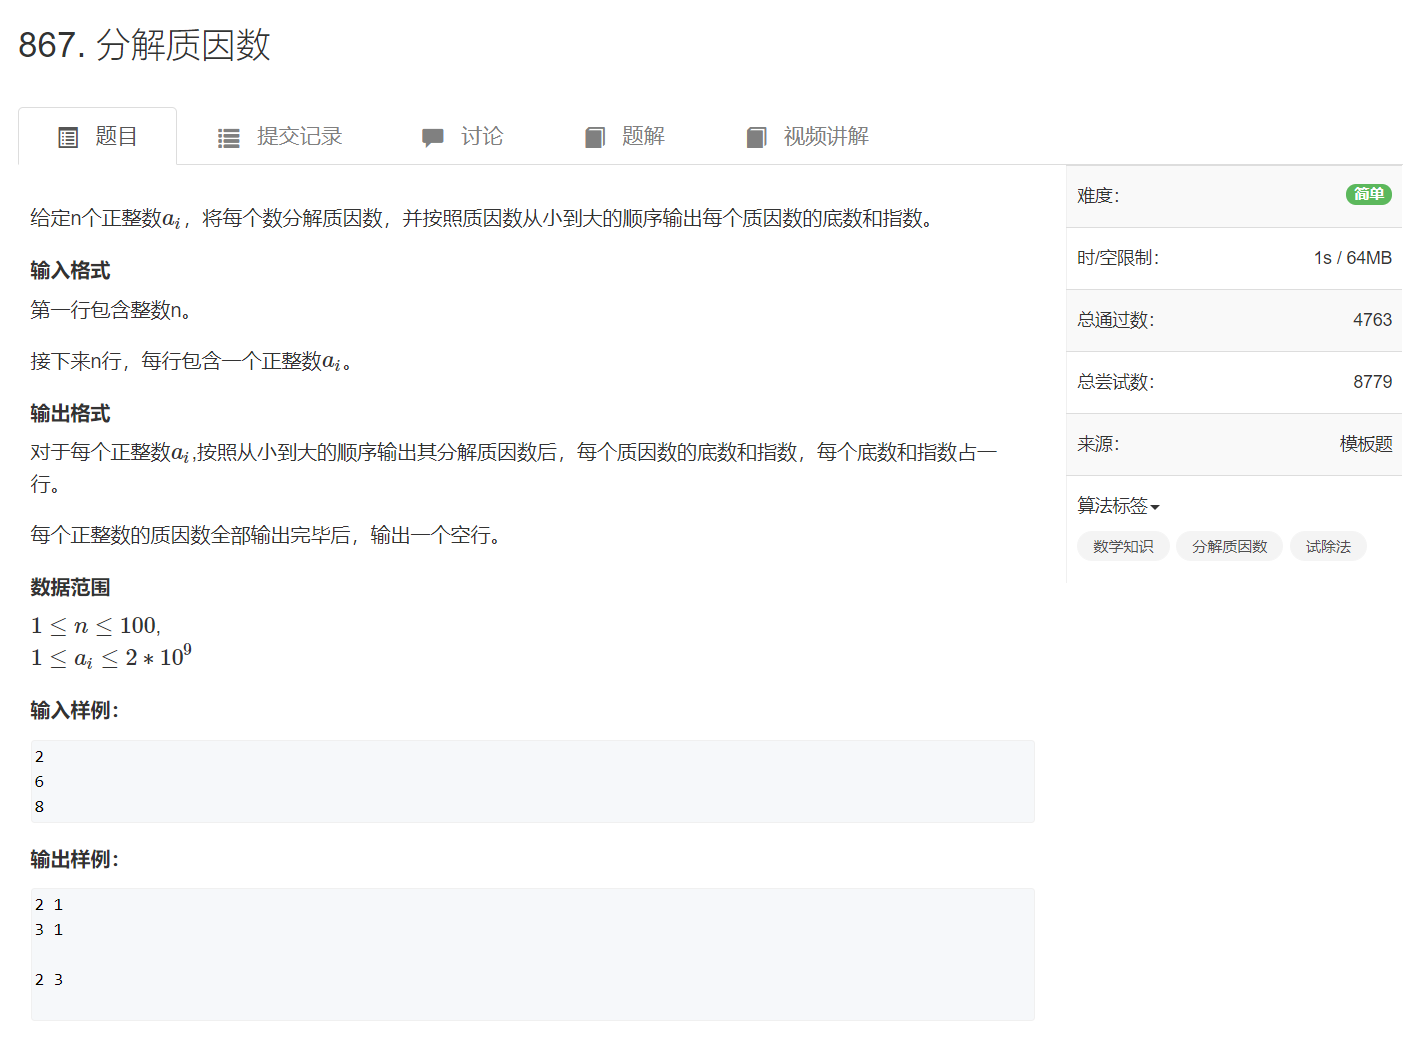Screen dimensions: 1413x1048
Task: Click the 输出格式 heading
Action: coord(70,414)
